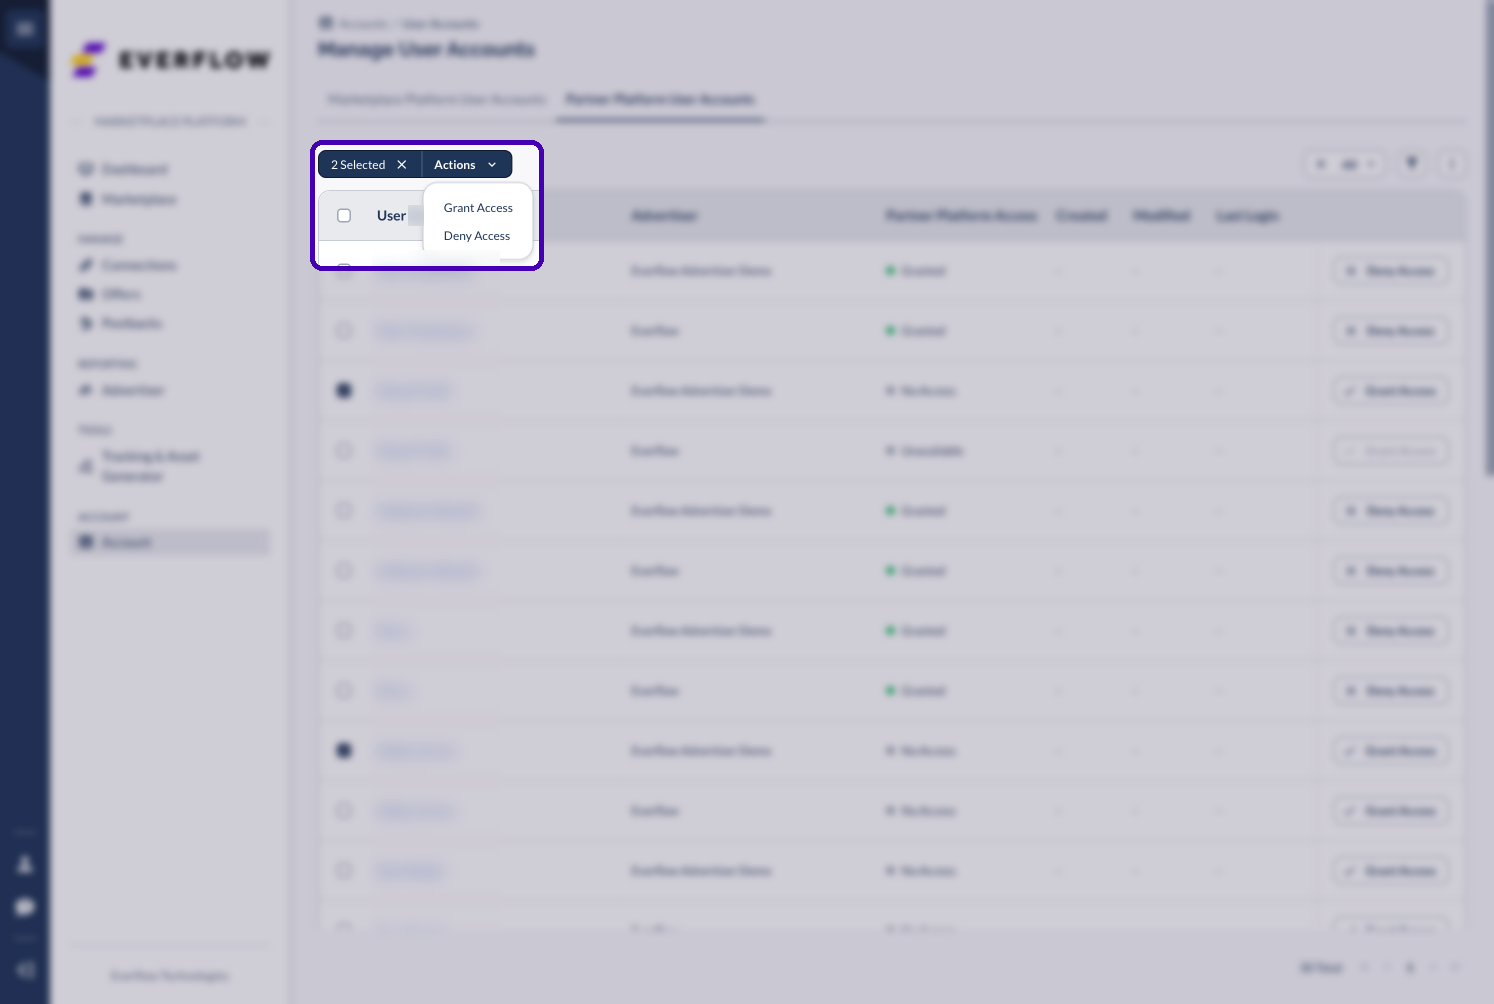Tick the select-all checkbox beside User header
The width and height of the screenshot is (1494, 1004).
coord(344,216)
